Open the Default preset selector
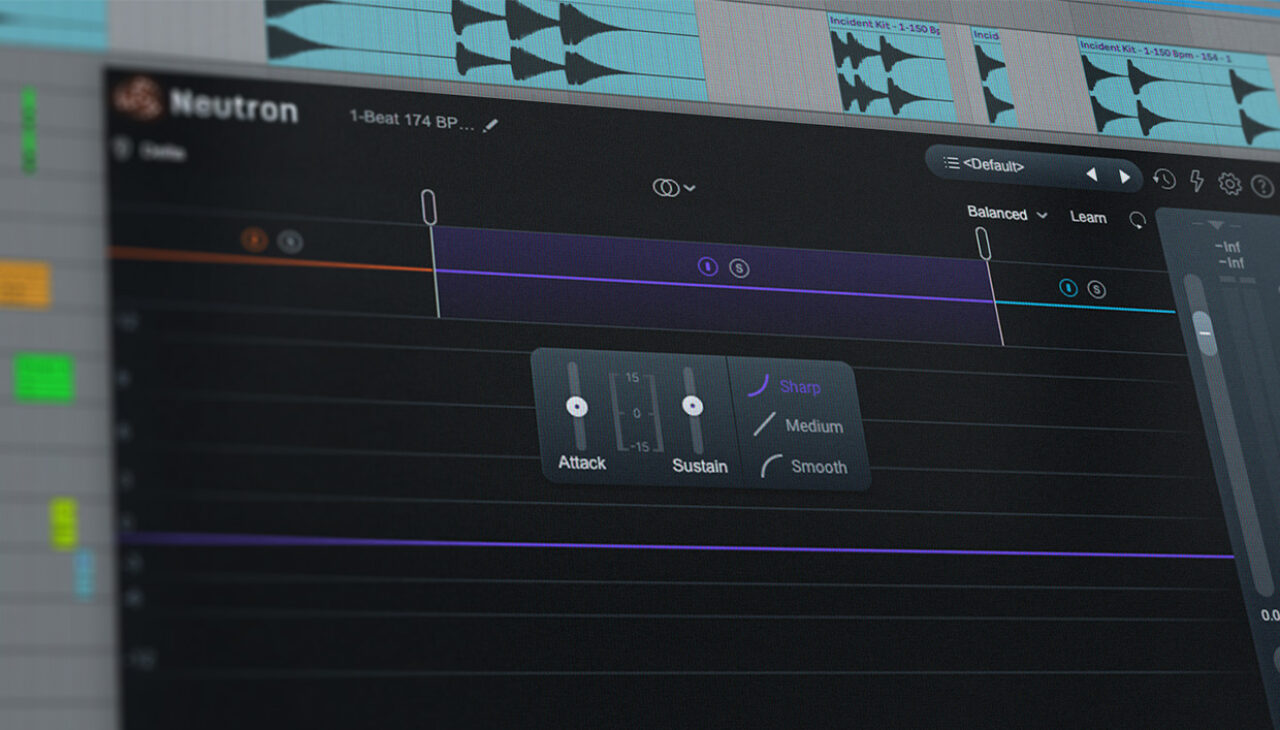The image size is (1280, 730). point(993,166)
